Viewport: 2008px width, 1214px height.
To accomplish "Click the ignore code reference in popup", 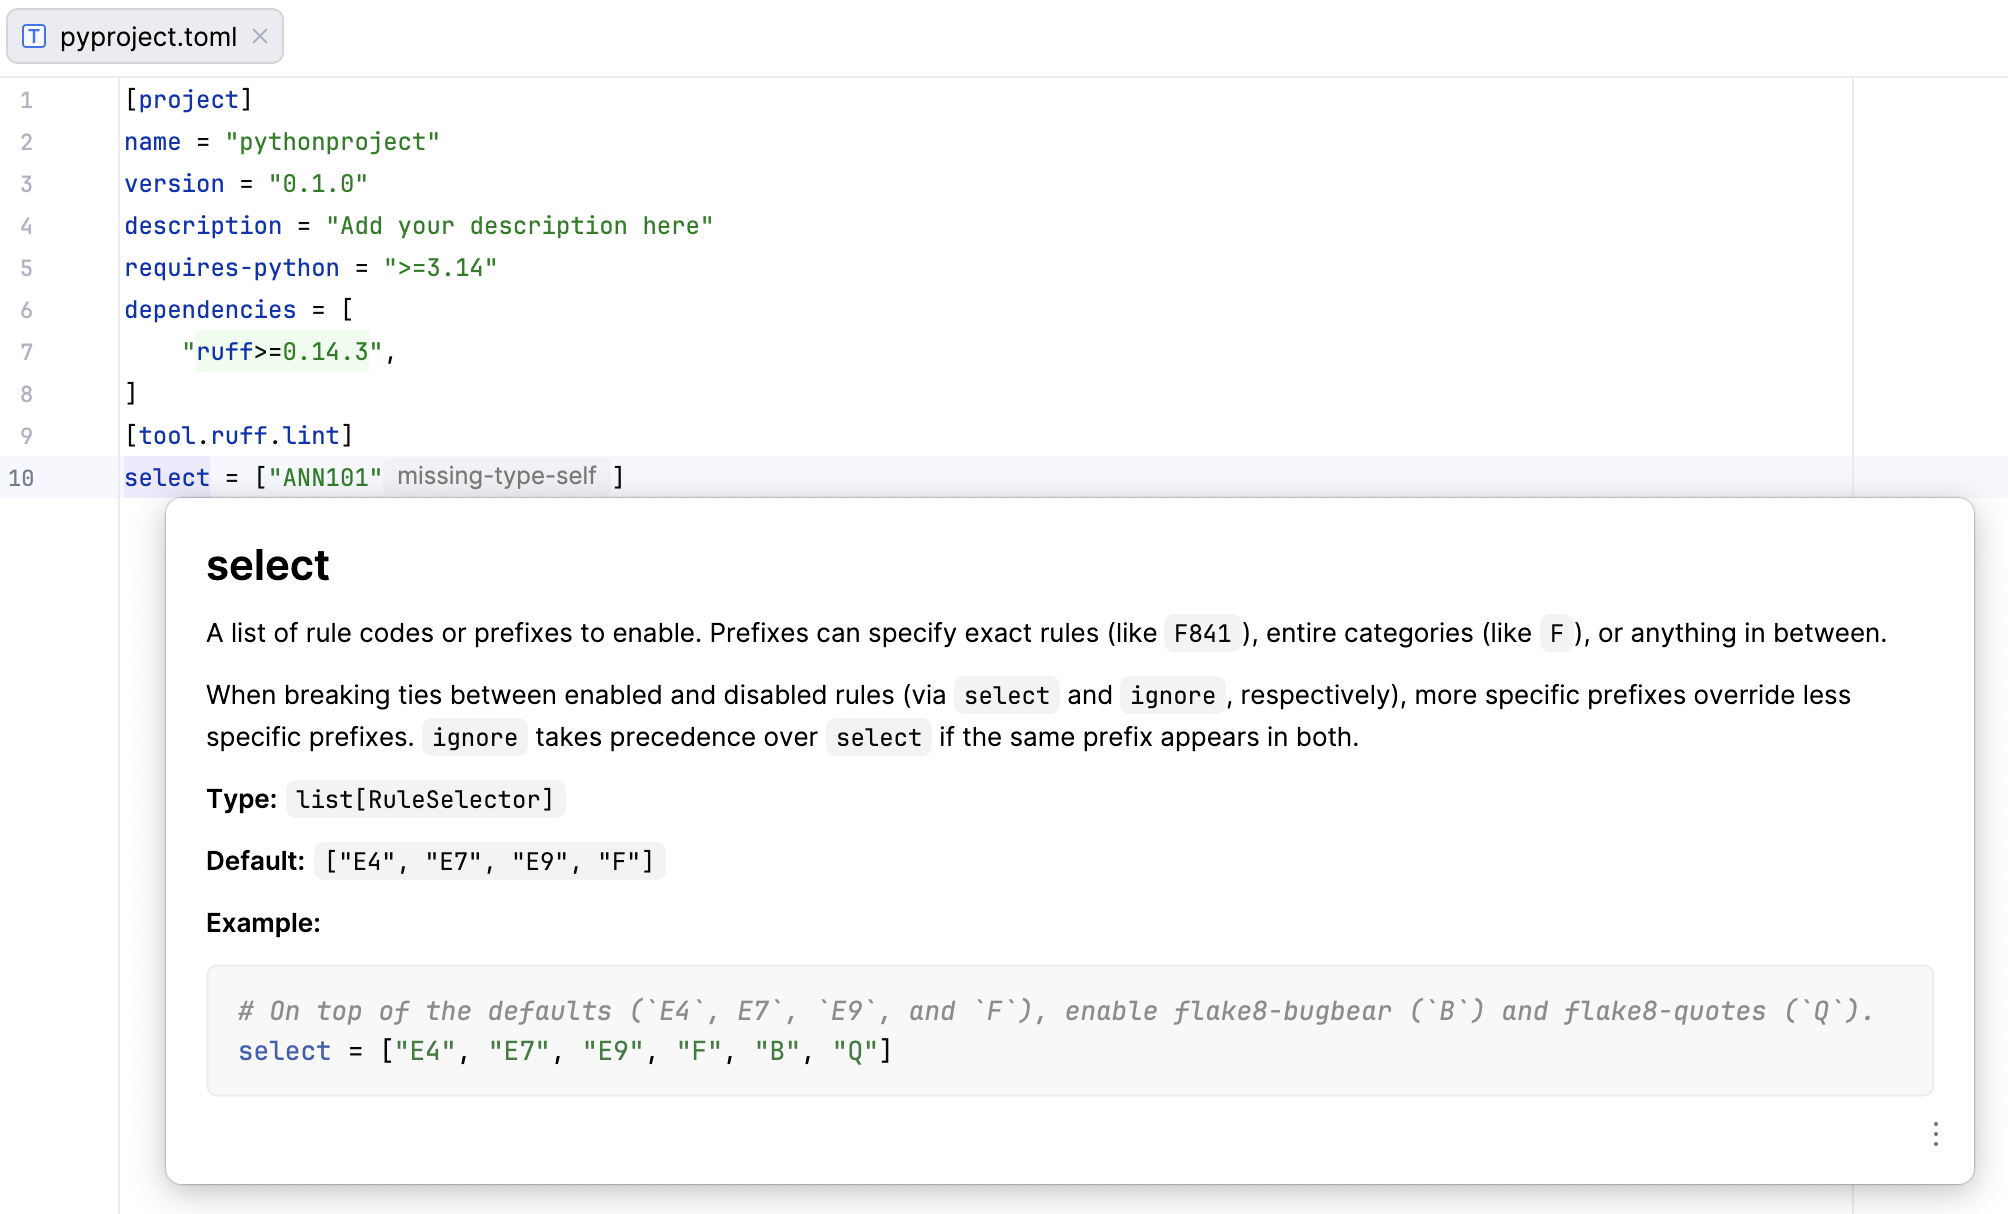I will click(1172, 695).
